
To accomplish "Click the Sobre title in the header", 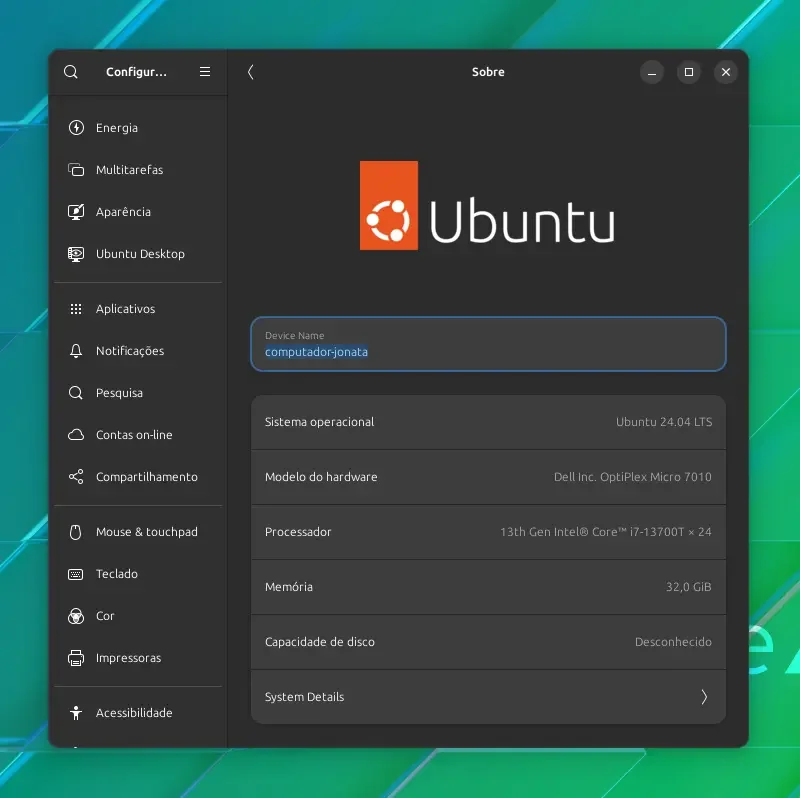I will coord(488,72).
